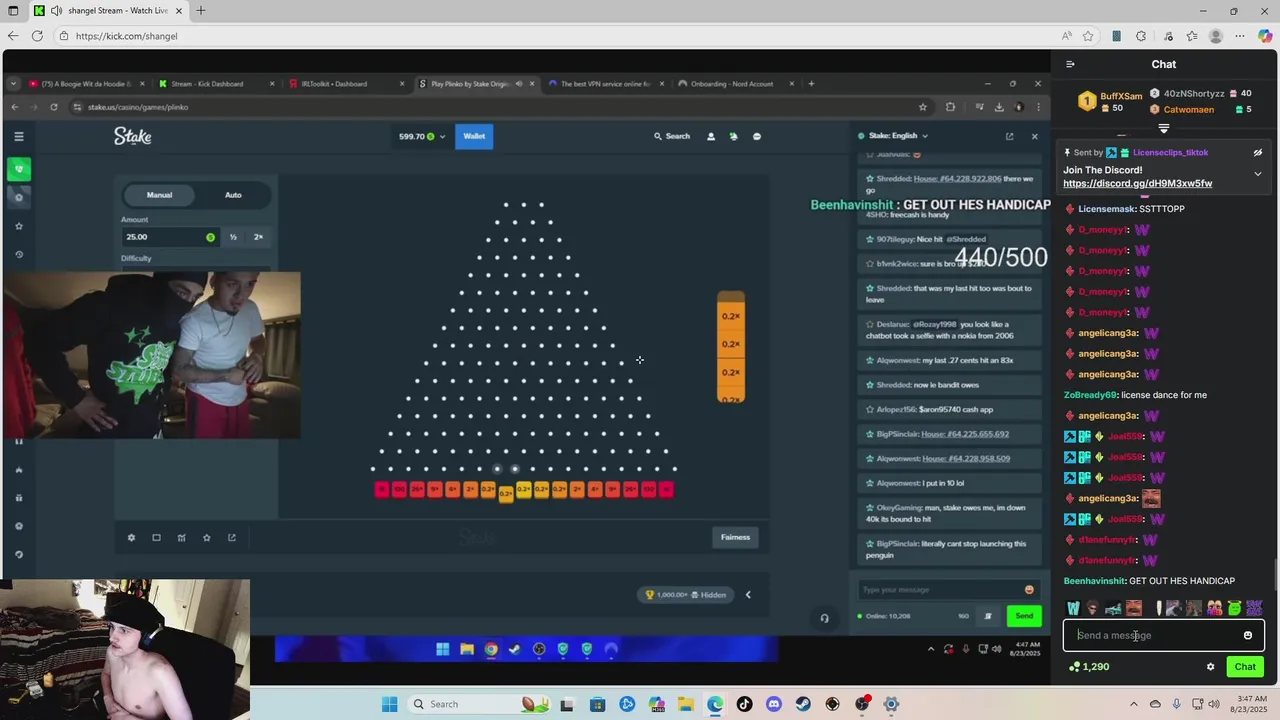
Task: Activate Read aloud in address bar
Action: [1067, 36]
